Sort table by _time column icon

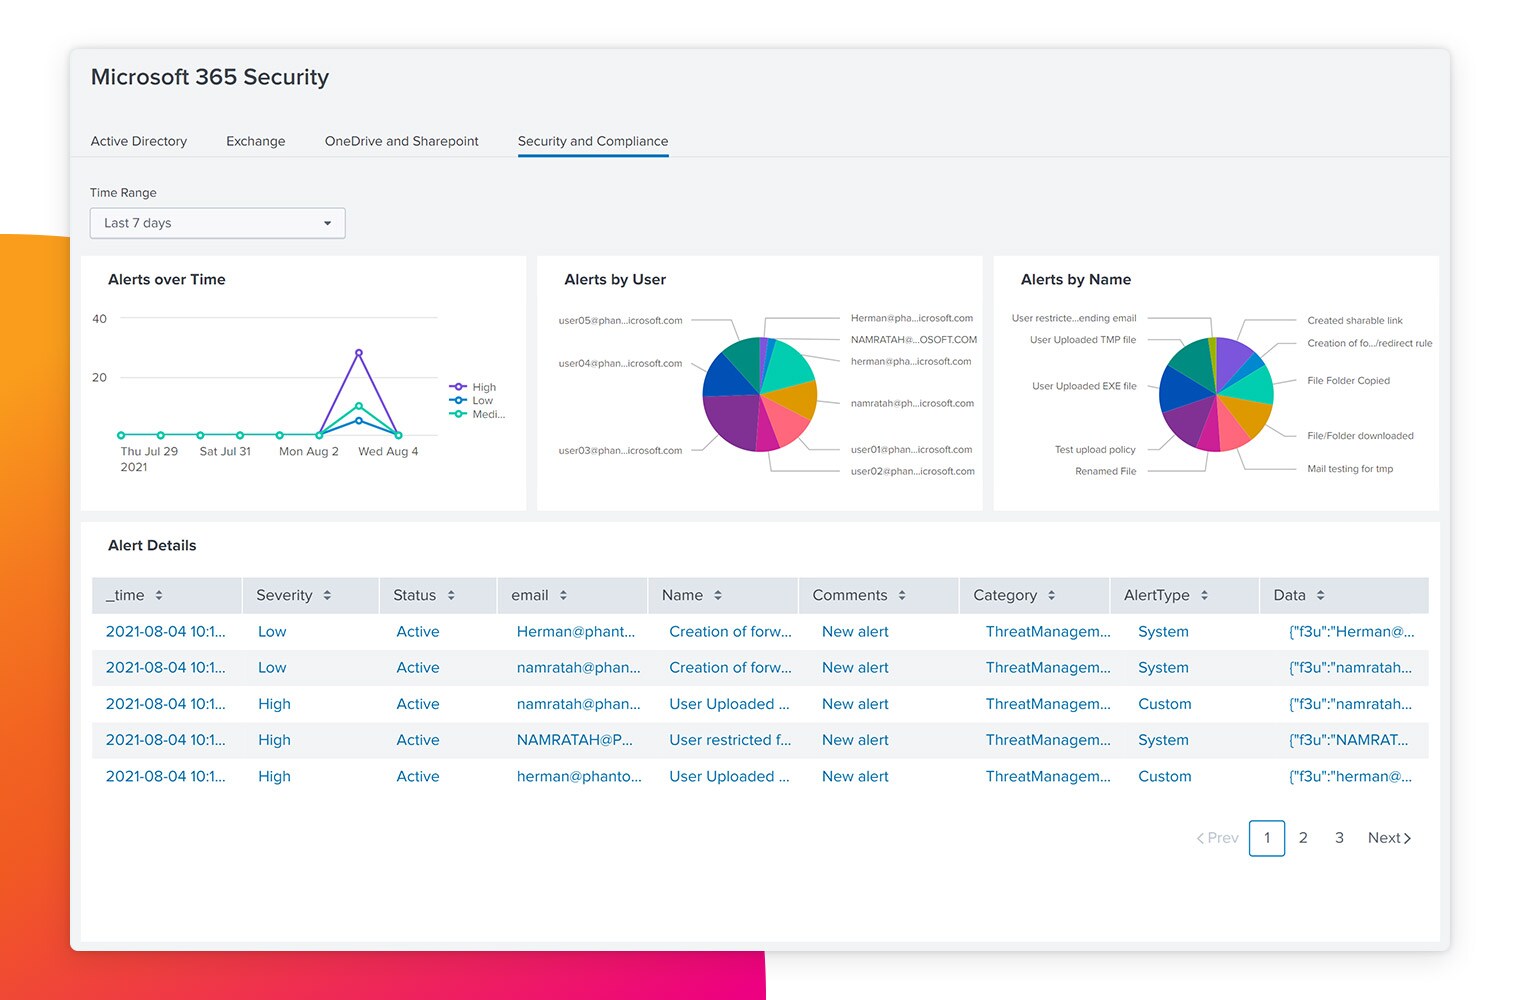pos(159,595)
